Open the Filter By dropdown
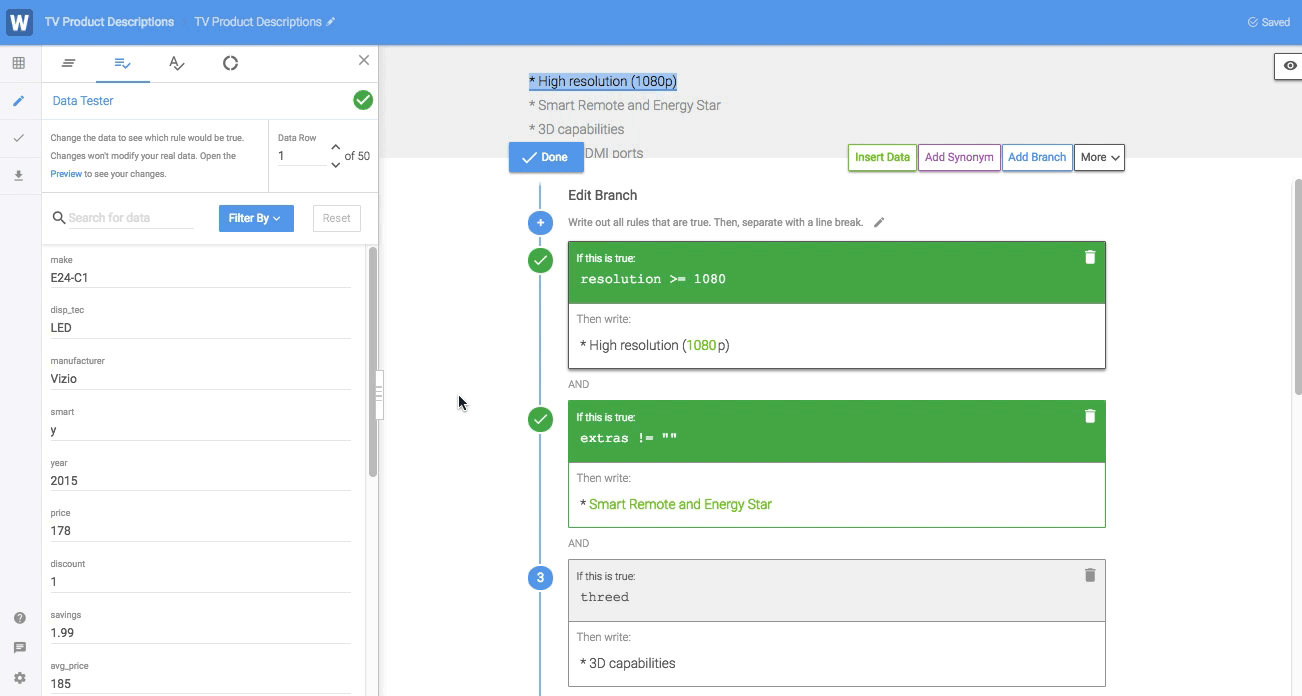The image size is (1302, 696). [x=255, y=218]
